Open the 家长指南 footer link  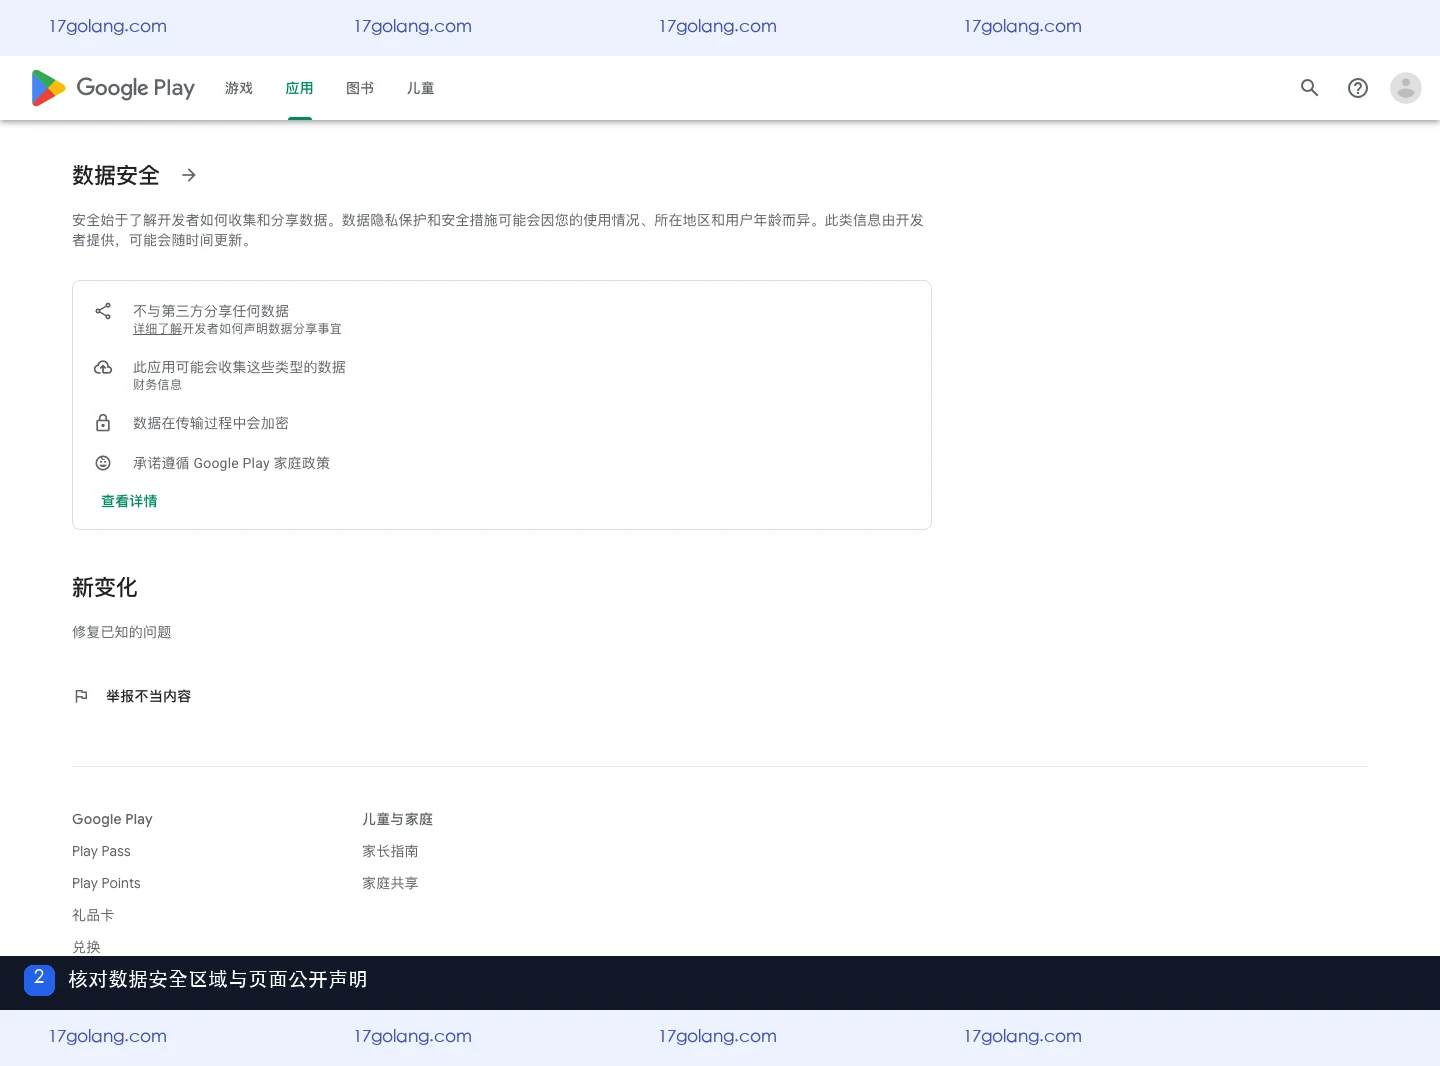390,851
